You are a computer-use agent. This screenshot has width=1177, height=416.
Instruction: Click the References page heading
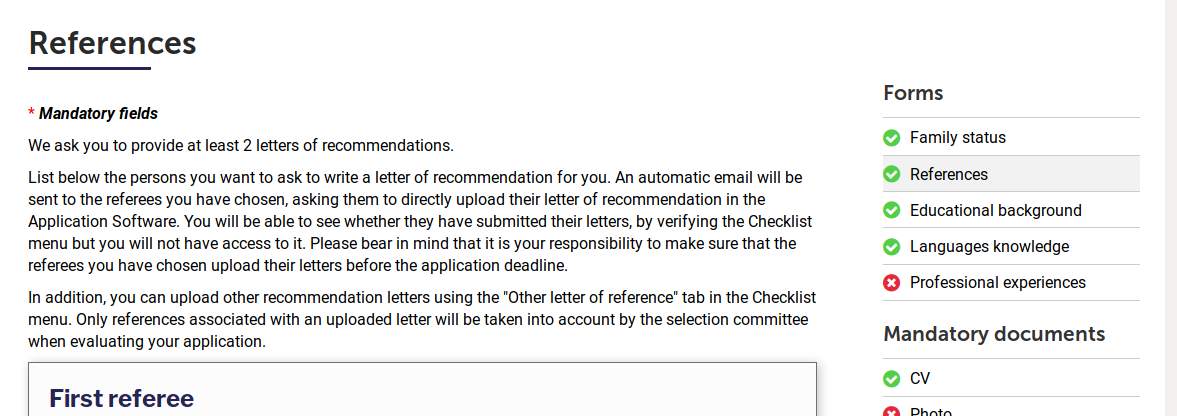click(113, 43)
